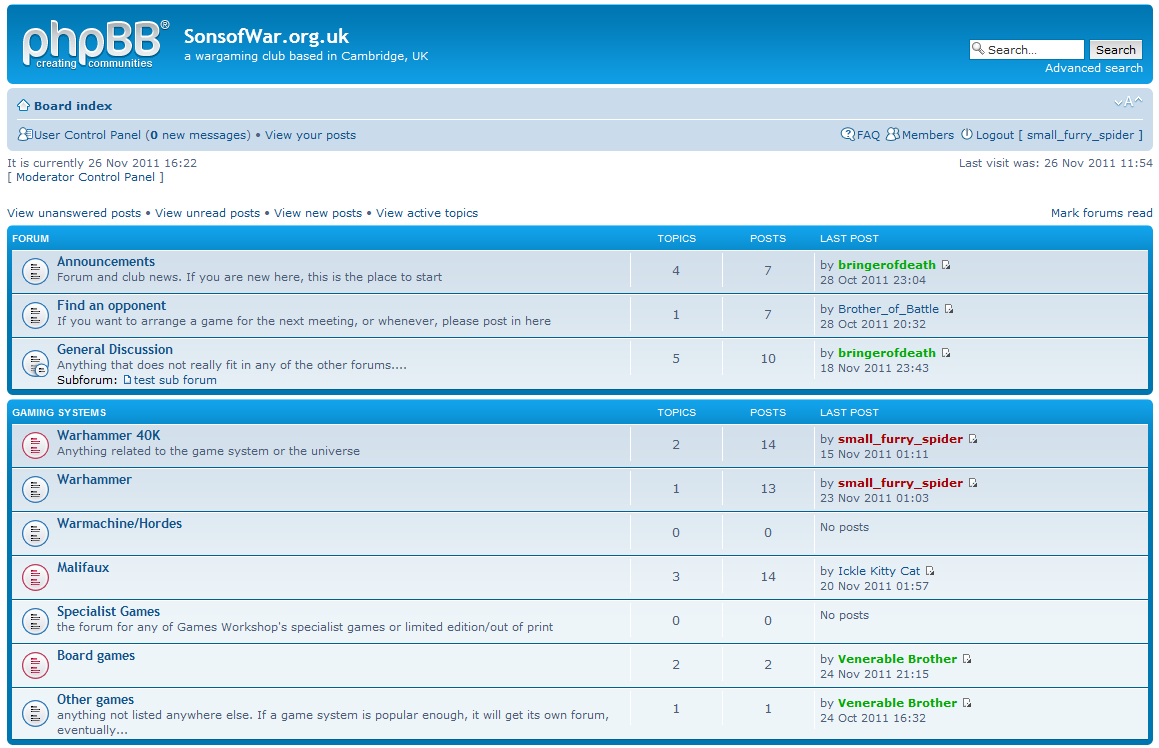
Task: View latest post icon in Announcements row
Action: coord(945,265)
